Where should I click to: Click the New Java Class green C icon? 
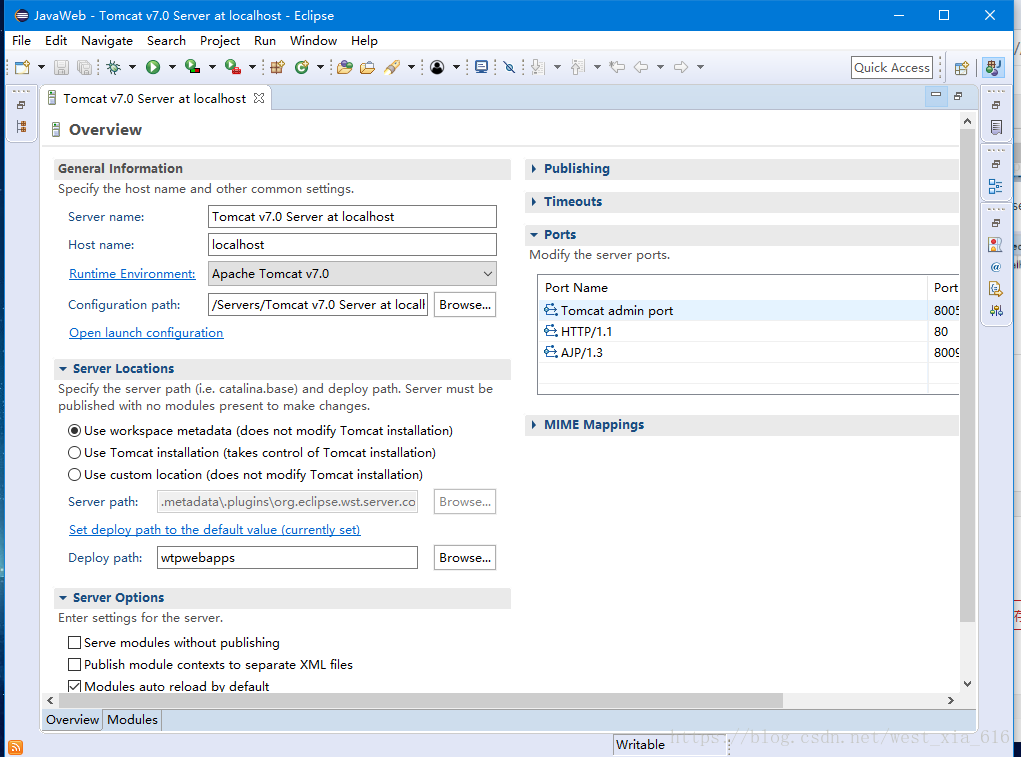click(301, 67)
